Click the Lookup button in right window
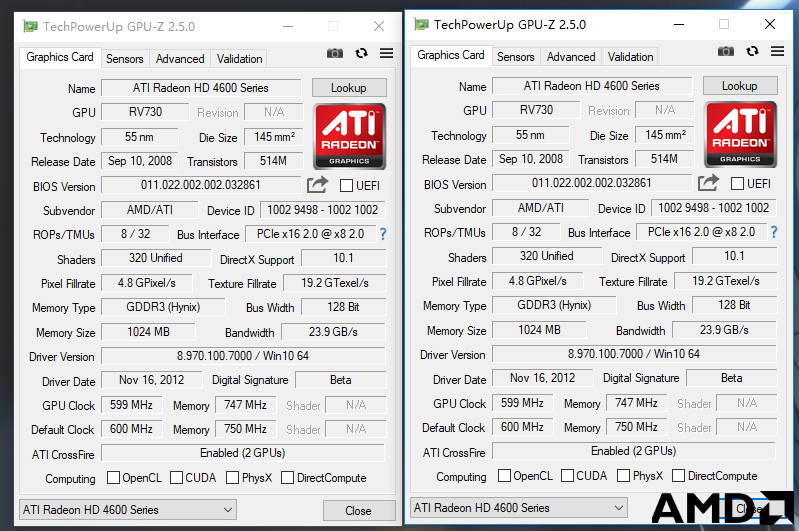The image size is (799, 531). [740, 86]
